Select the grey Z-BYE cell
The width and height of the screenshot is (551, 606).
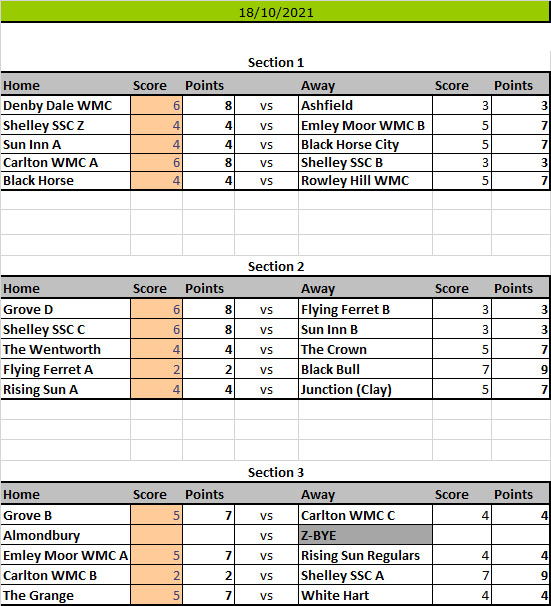point(365,535)
